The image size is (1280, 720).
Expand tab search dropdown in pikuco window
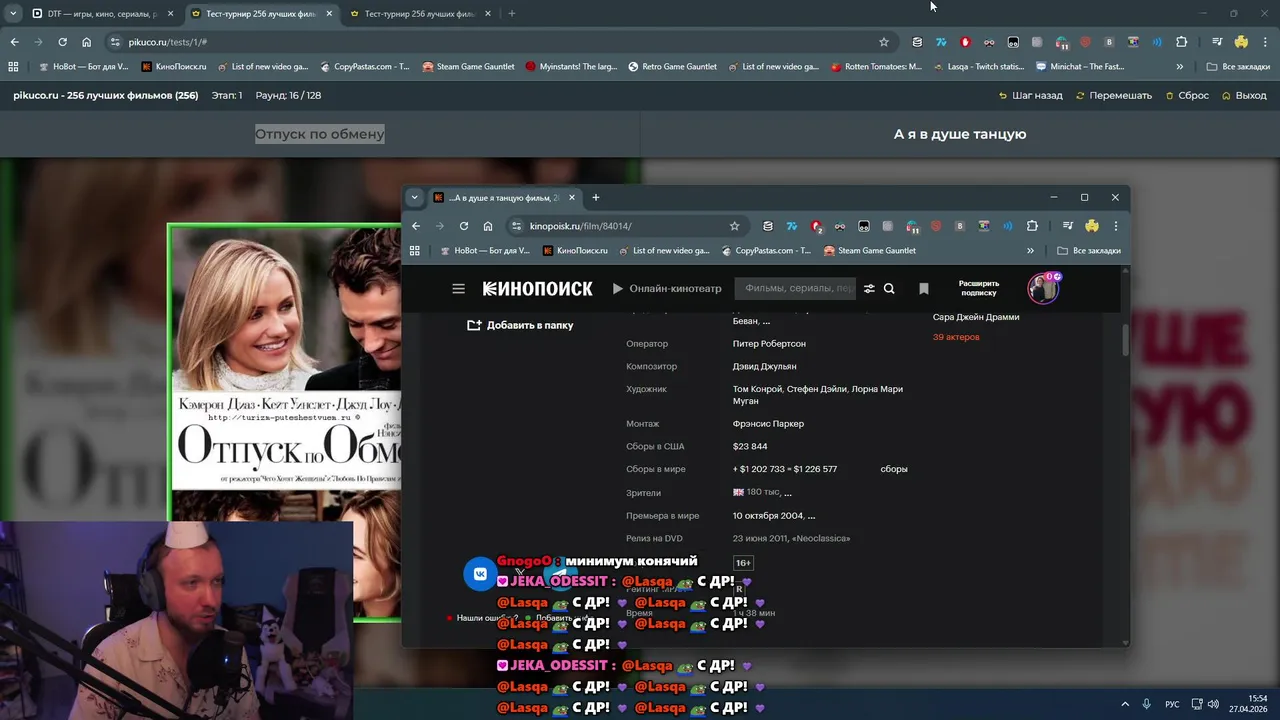[x=13, y=14]
